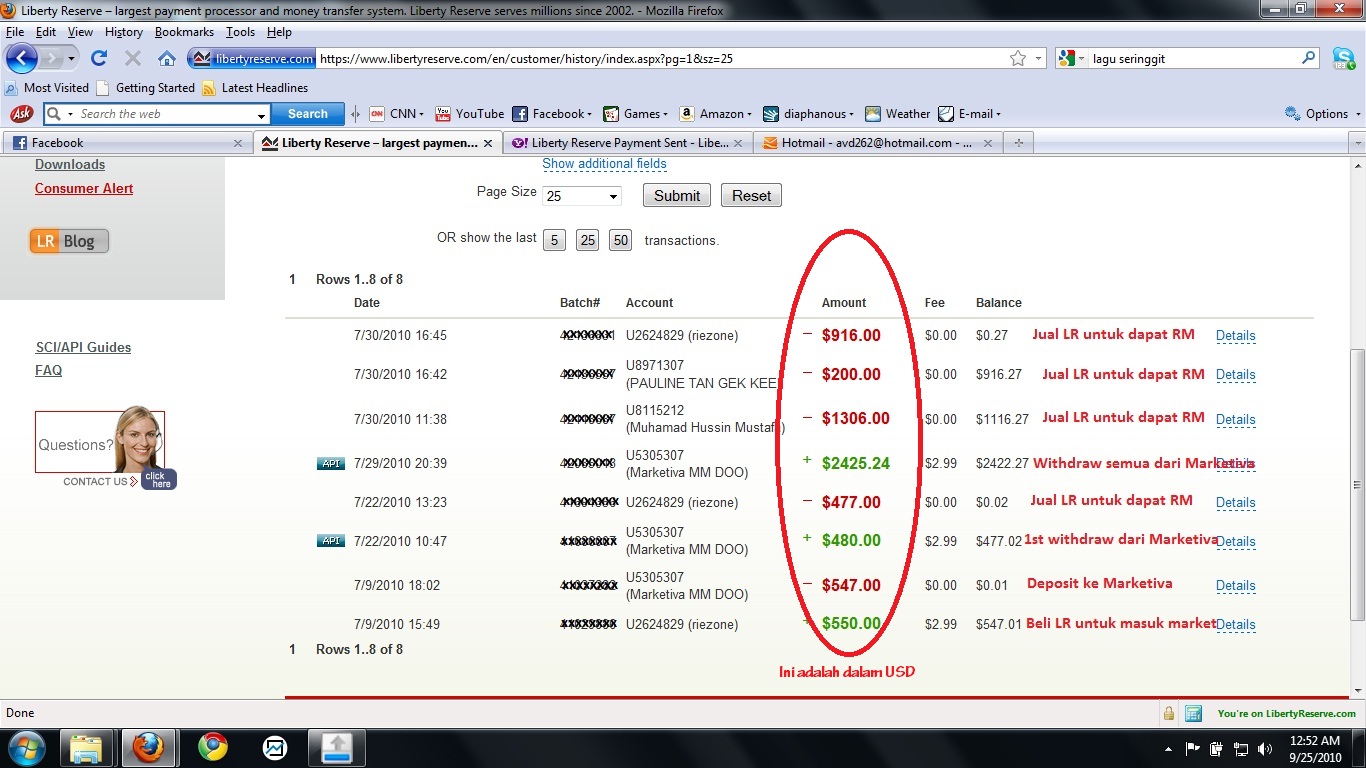1366x768 pixels.
Task: Open the SCI/API Guides link
Action: [83, 347]
